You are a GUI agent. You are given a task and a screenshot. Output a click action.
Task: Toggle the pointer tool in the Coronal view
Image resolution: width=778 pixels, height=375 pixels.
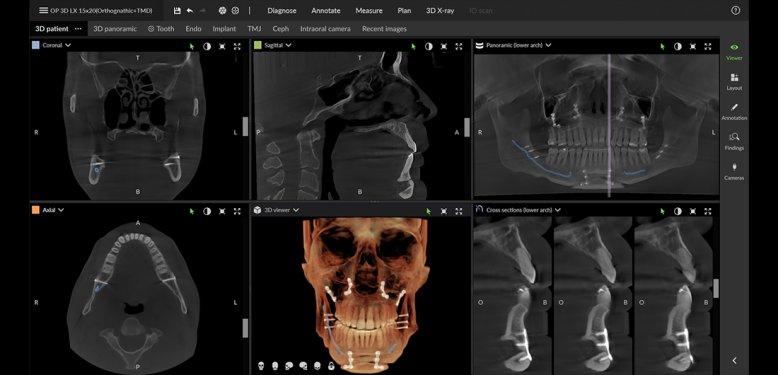(192, 46)
